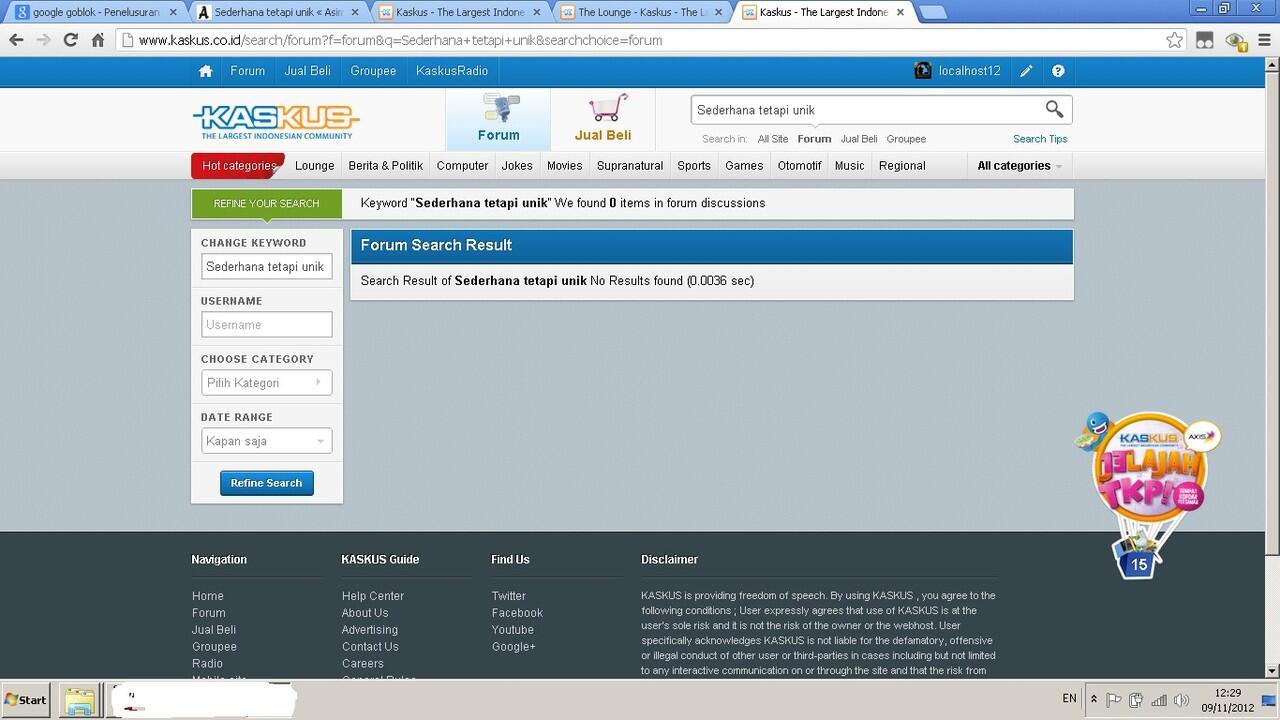Close the 'google goblok' tab
Image resolution: width=1280 pixels, height=720 pixels.
[172, 12]
